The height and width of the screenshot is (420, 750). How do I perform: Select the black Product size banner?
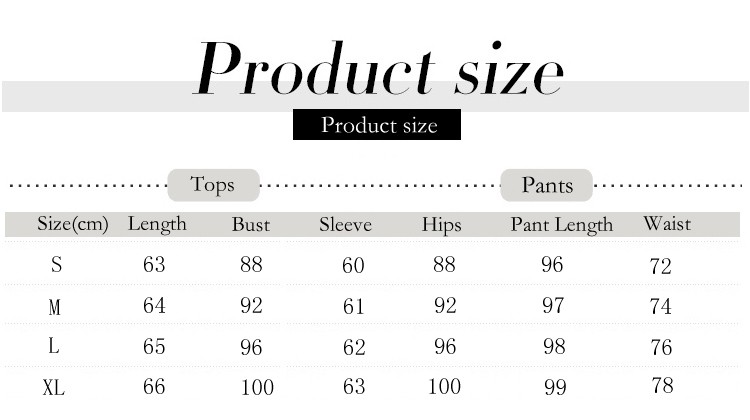coord(377,124)
